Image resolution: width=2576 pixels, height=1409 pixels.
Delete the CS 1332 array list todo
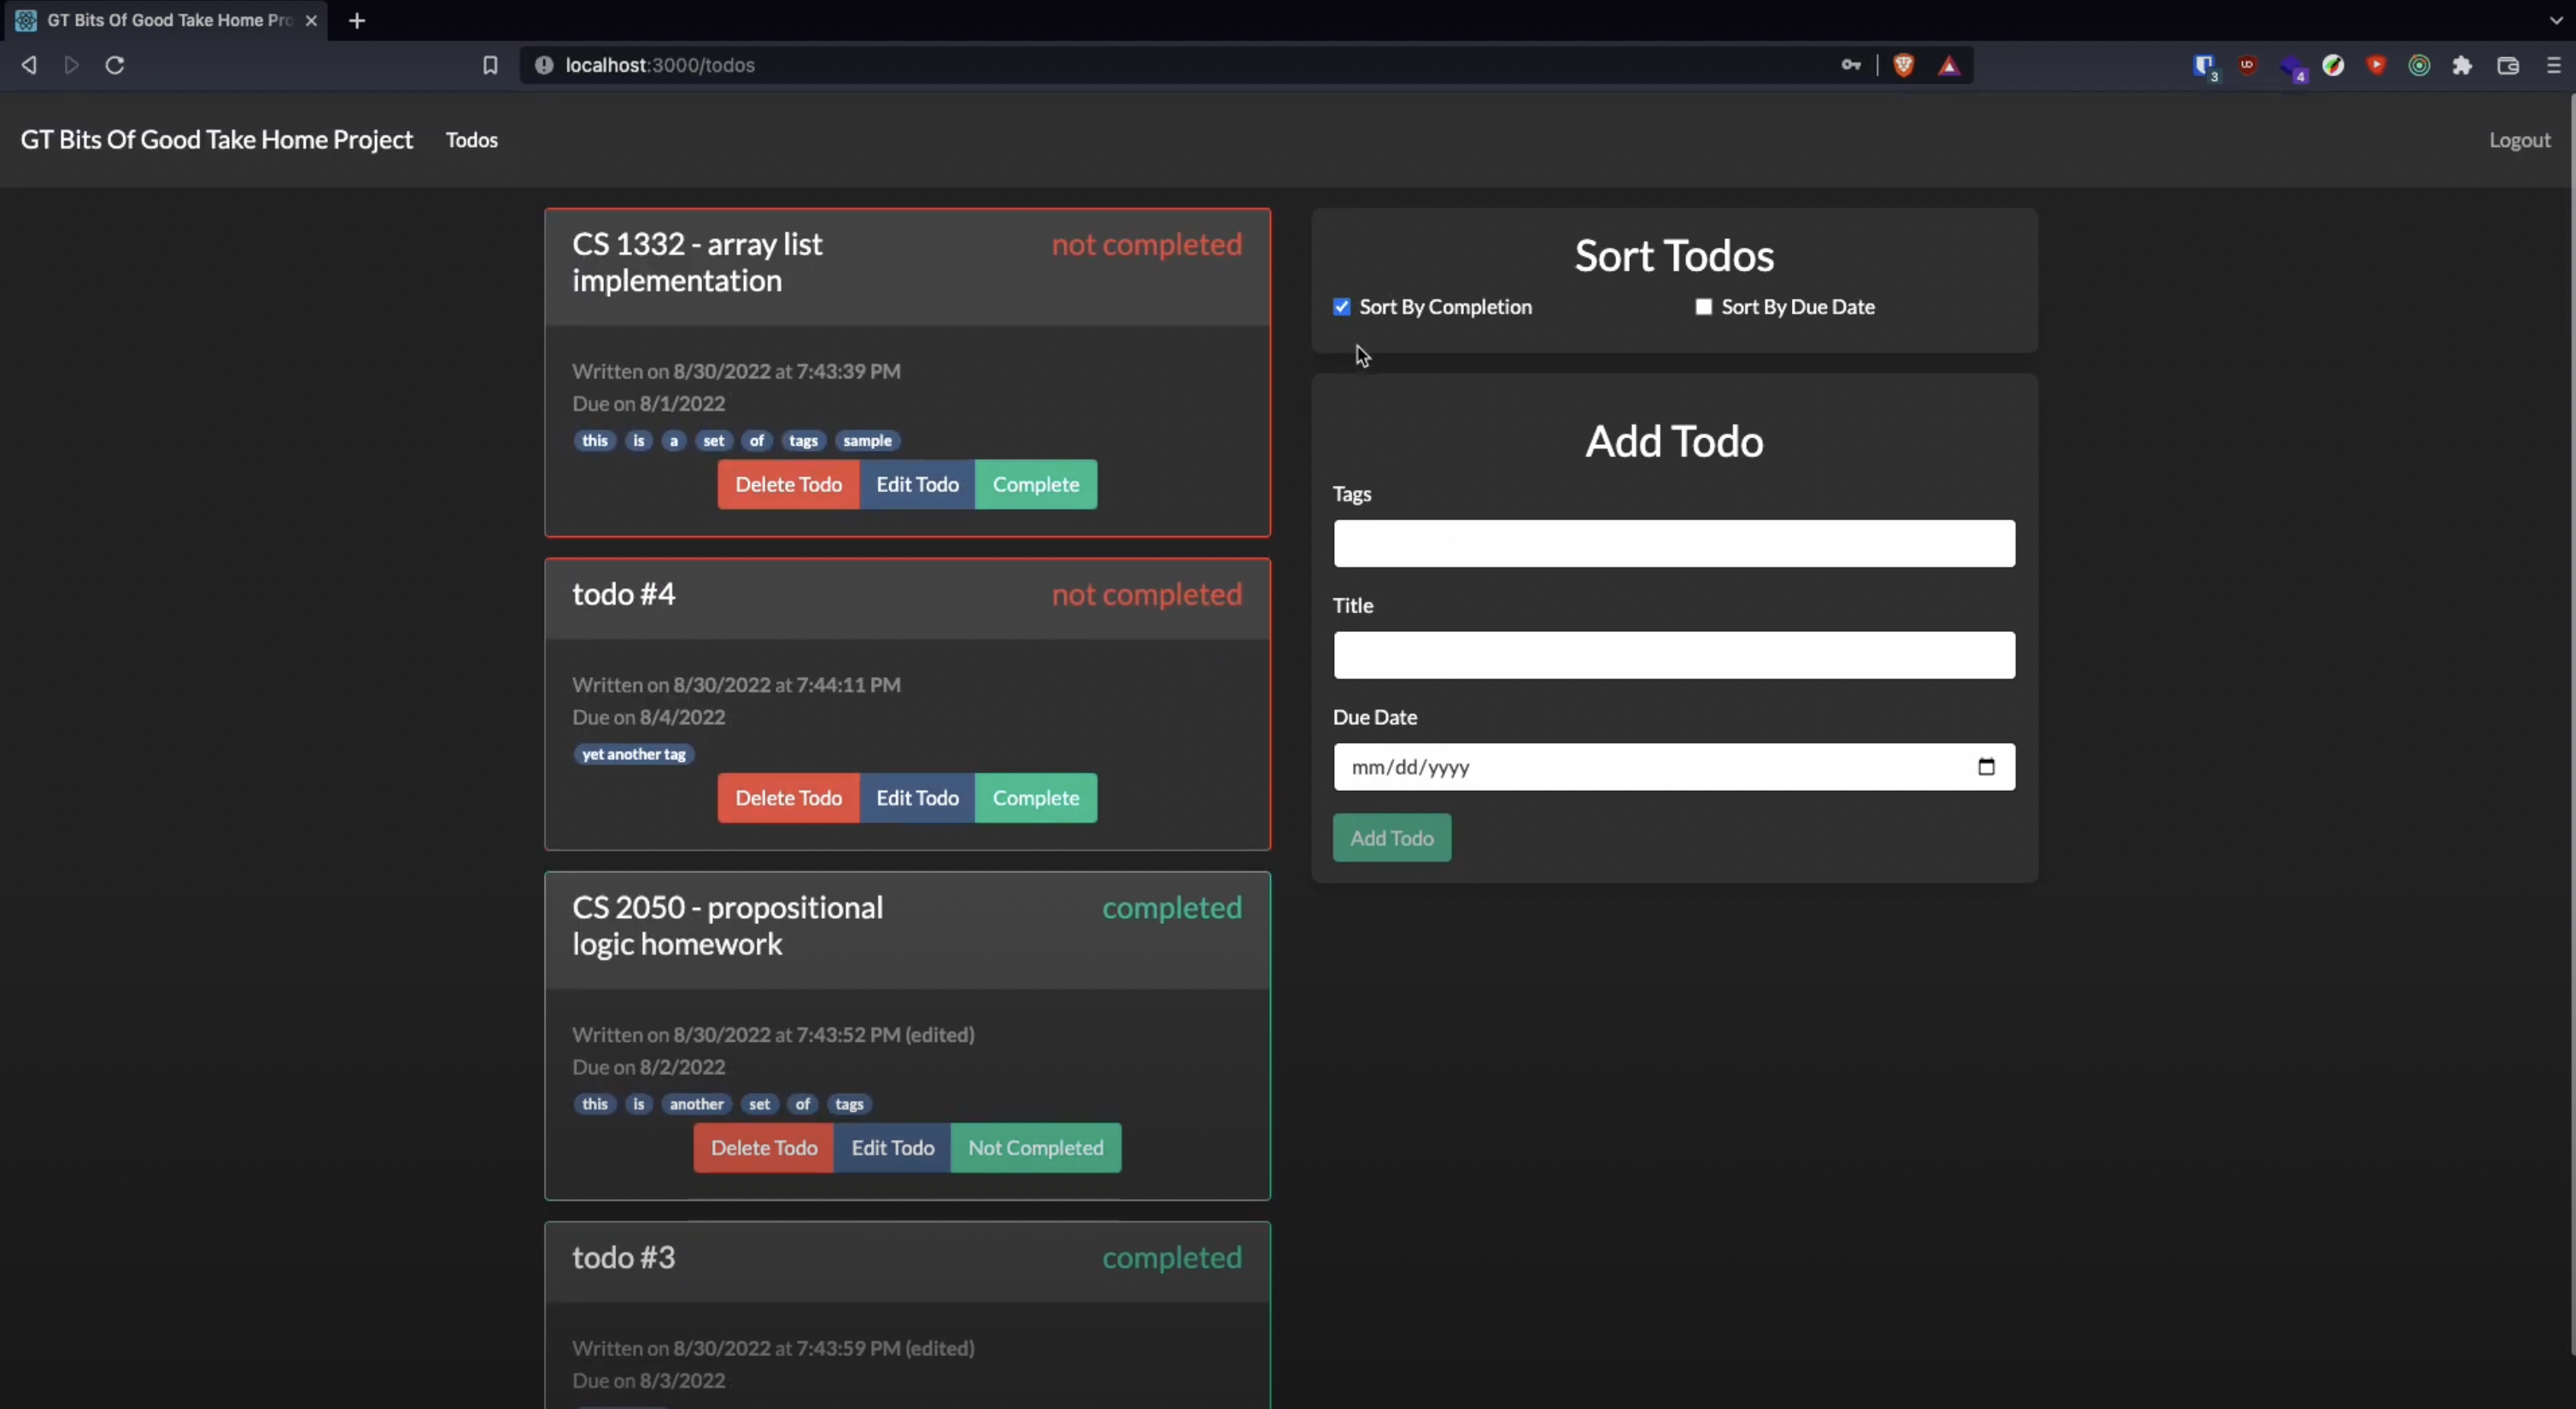[788, 485]
